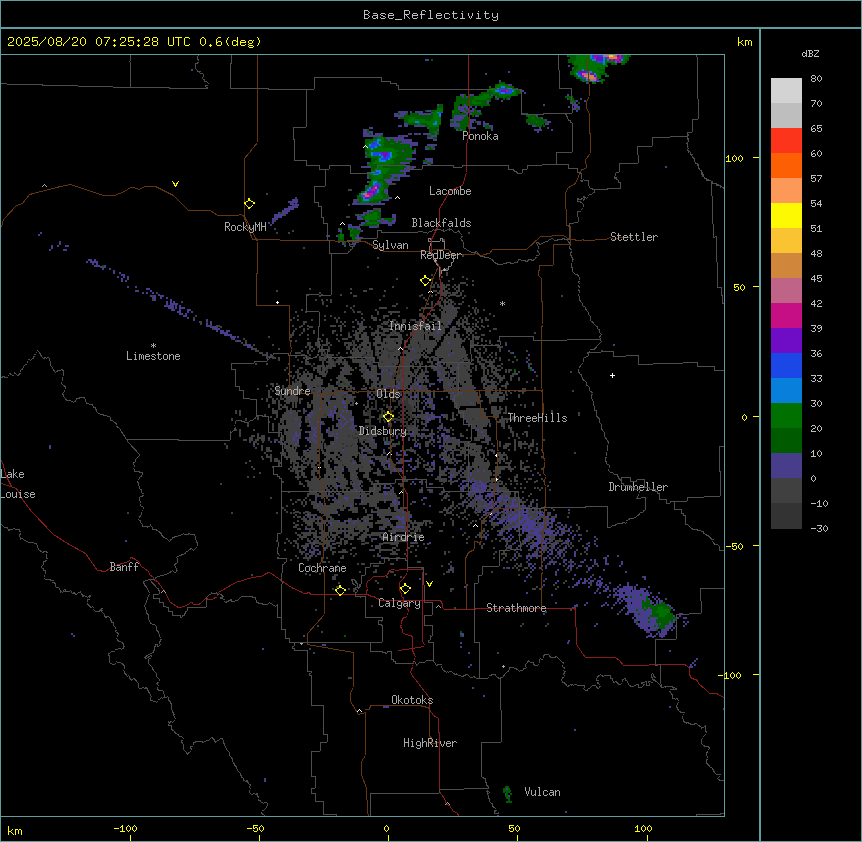Viewport: 862px width, 842px height.
Task: Click the green echo beside Vulcan
Action: [507, 793]
